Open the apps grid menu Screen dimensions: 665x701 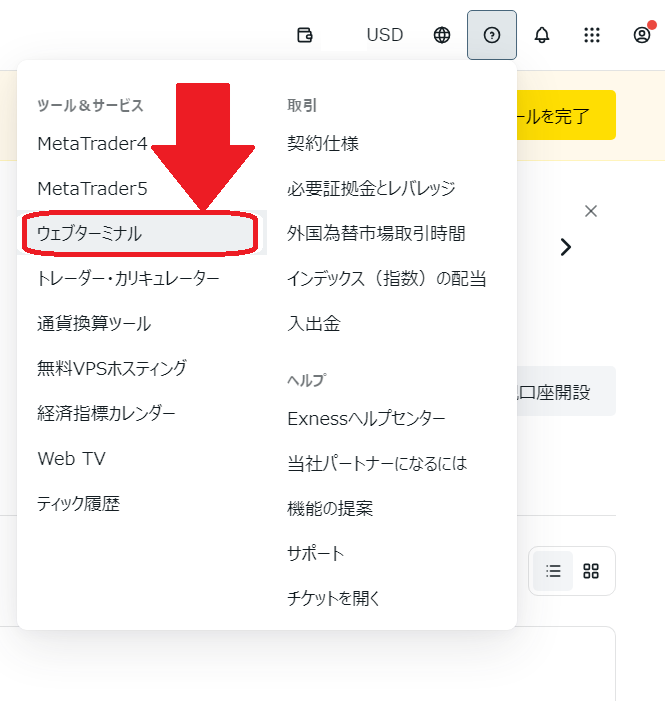tap(592, 35)
